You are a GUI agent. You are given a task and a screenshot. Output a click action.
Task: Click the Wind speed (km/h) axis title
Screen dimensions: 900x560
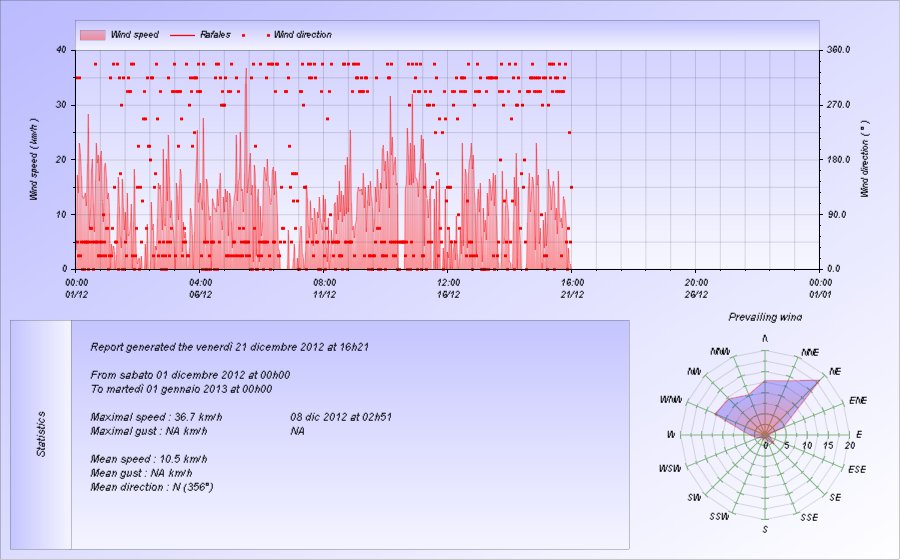pyautogui.click(x=34, y=160)
